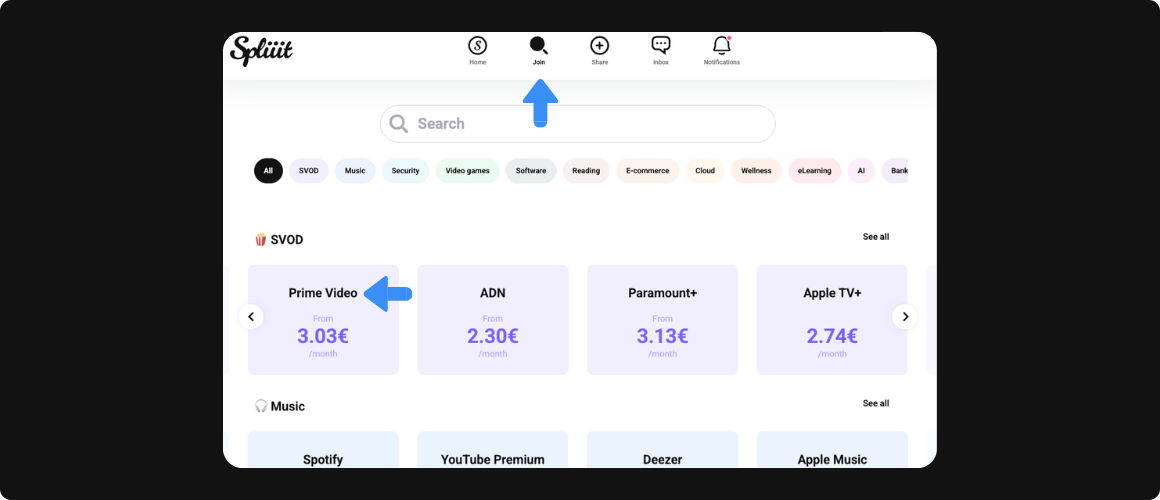Screen dimensions: 1160x500
Task: Open the Spotify card
Action: point(323,450)
